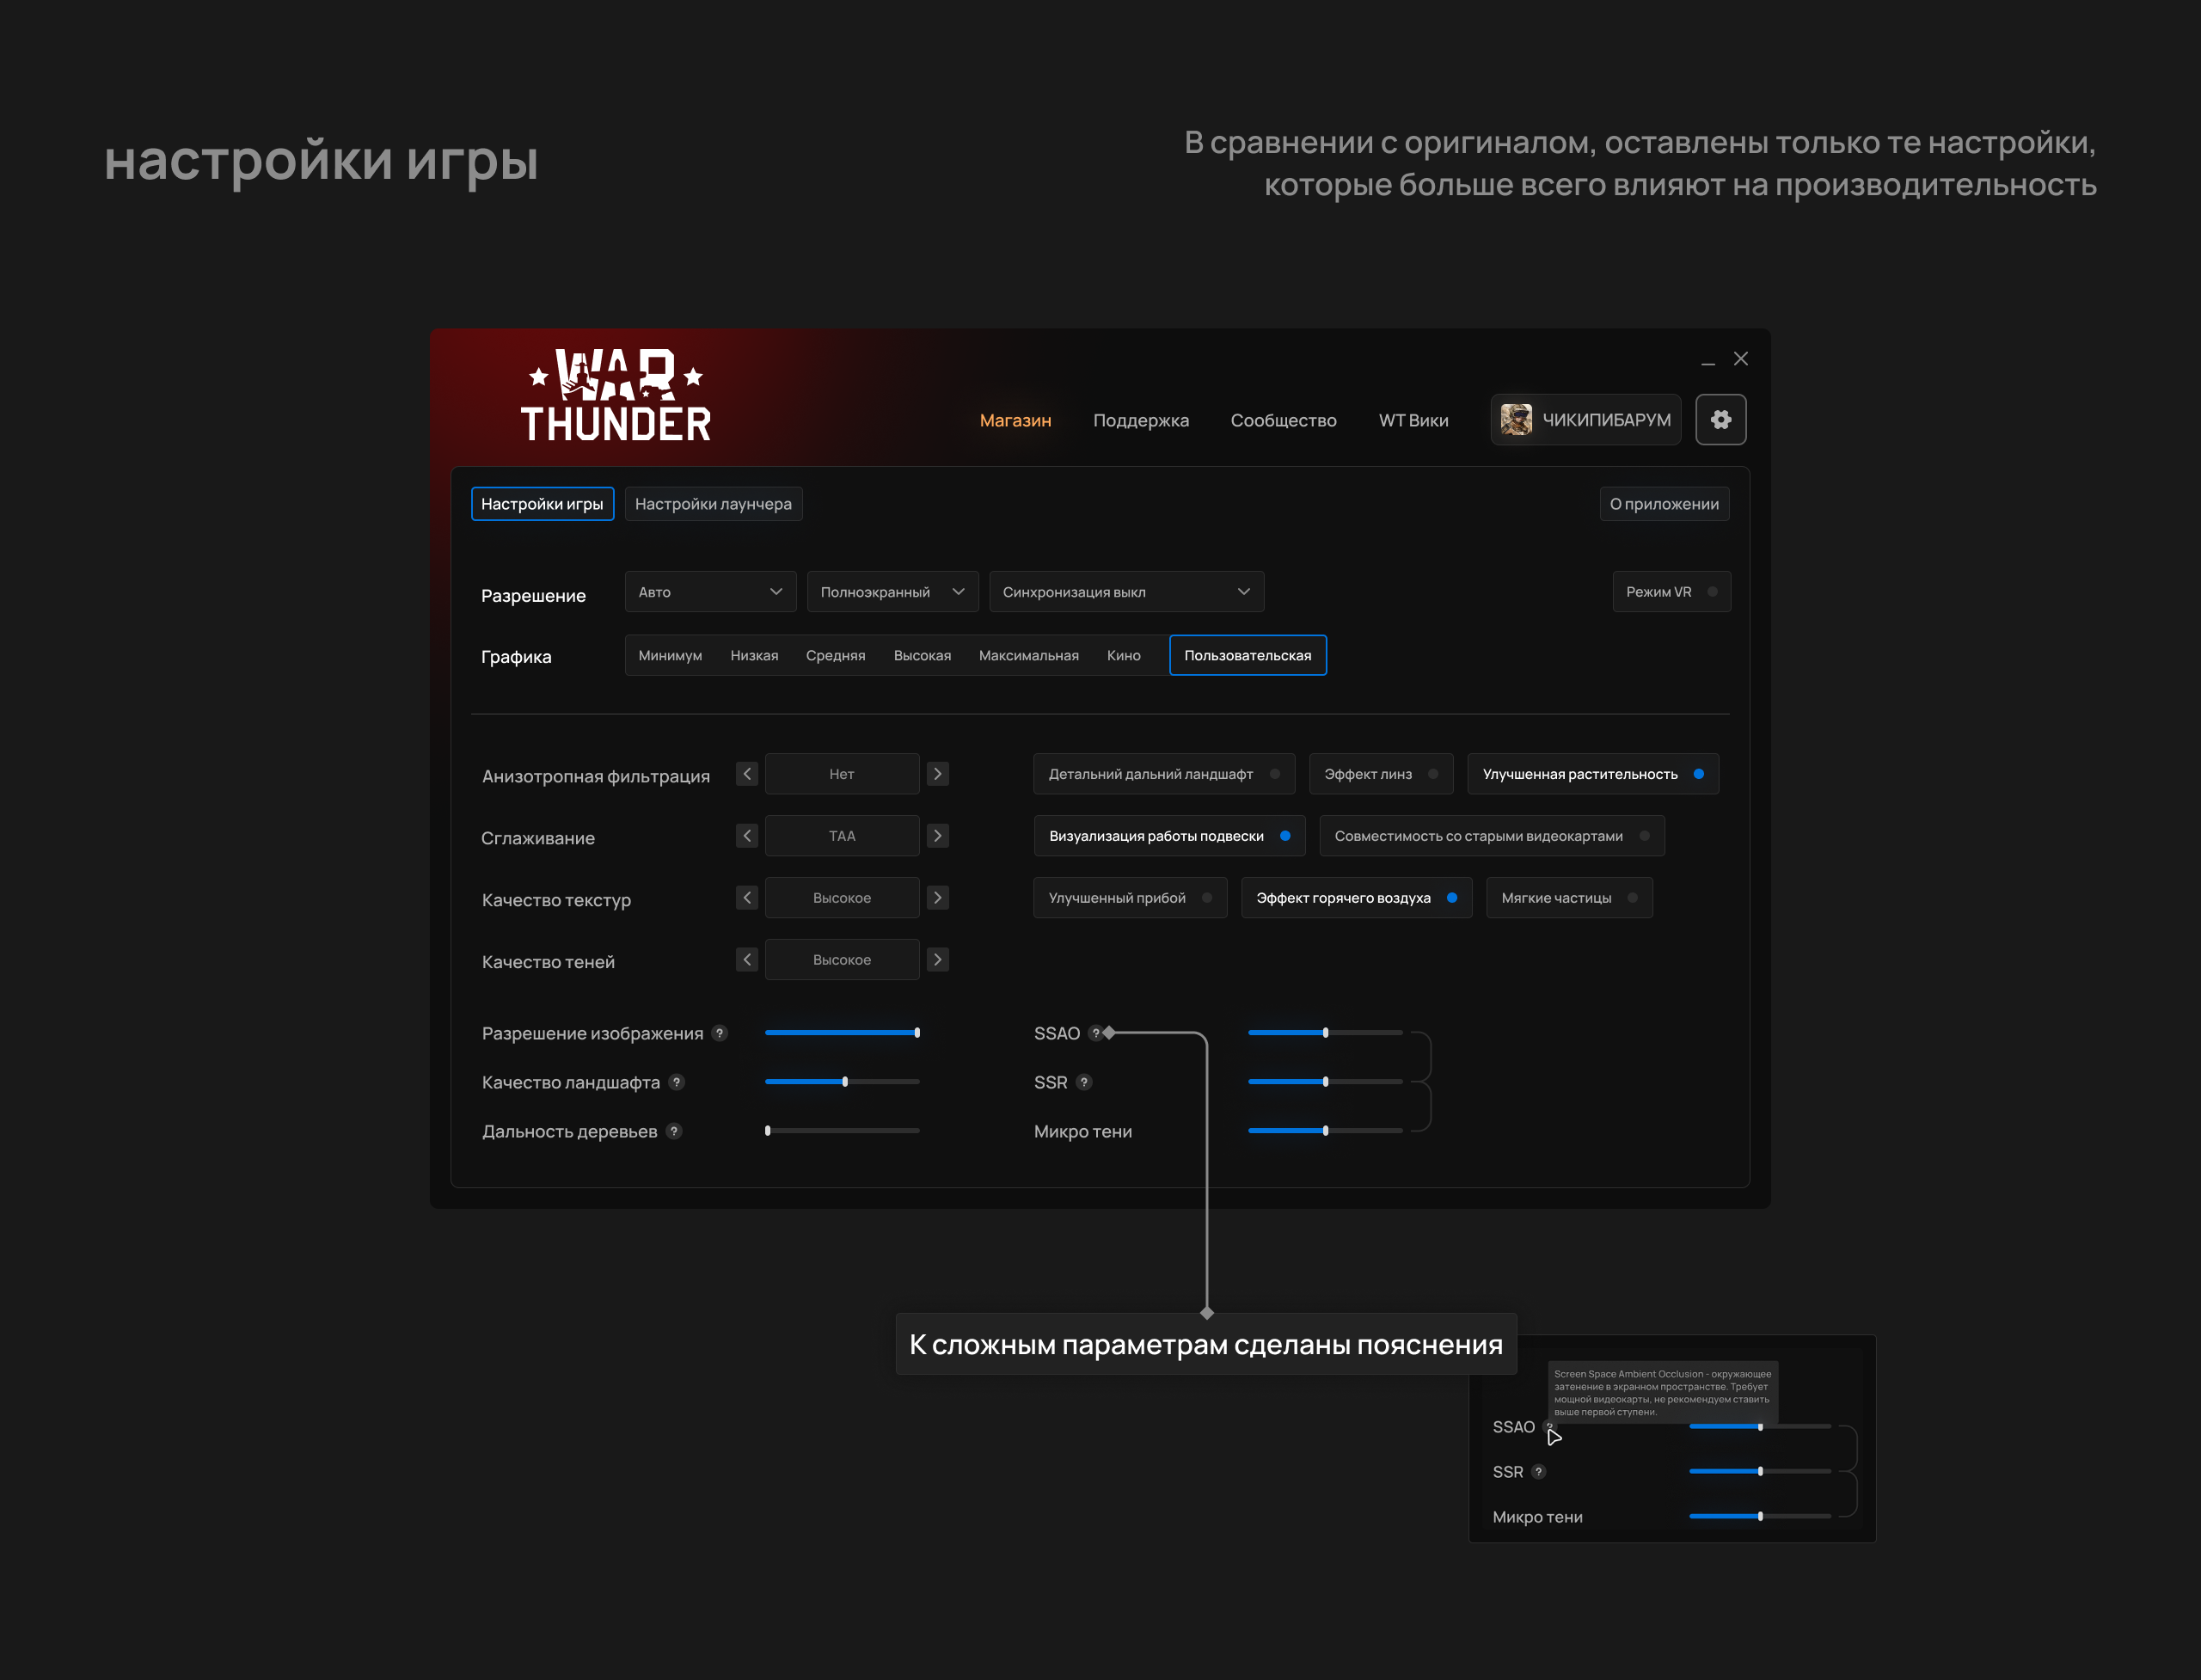Next value arrow for Анизотропная фильтрация
Image resolution: width=2201 pixels, height=1680 pixels.
click(937, 774)
